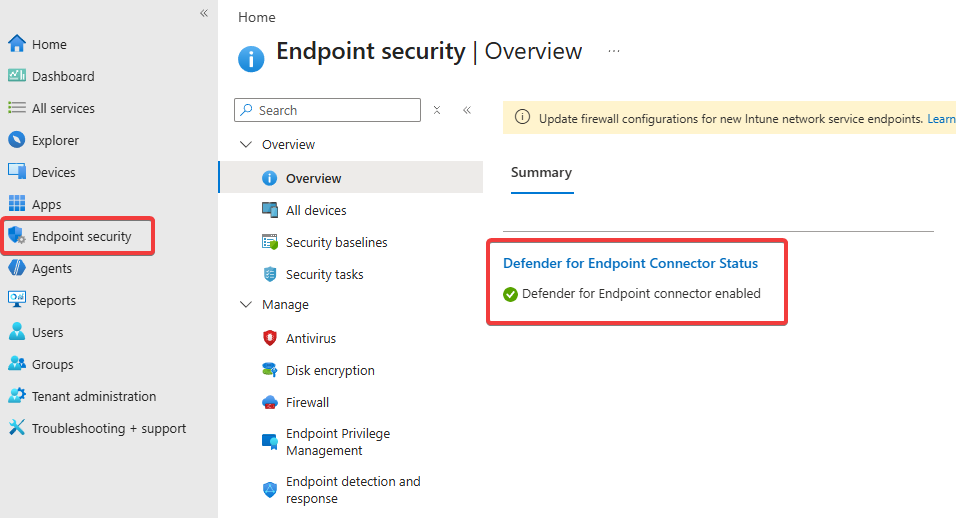Clear the menu search box
Viewport: 956px width, 518px height.
(x=437, y=110)
